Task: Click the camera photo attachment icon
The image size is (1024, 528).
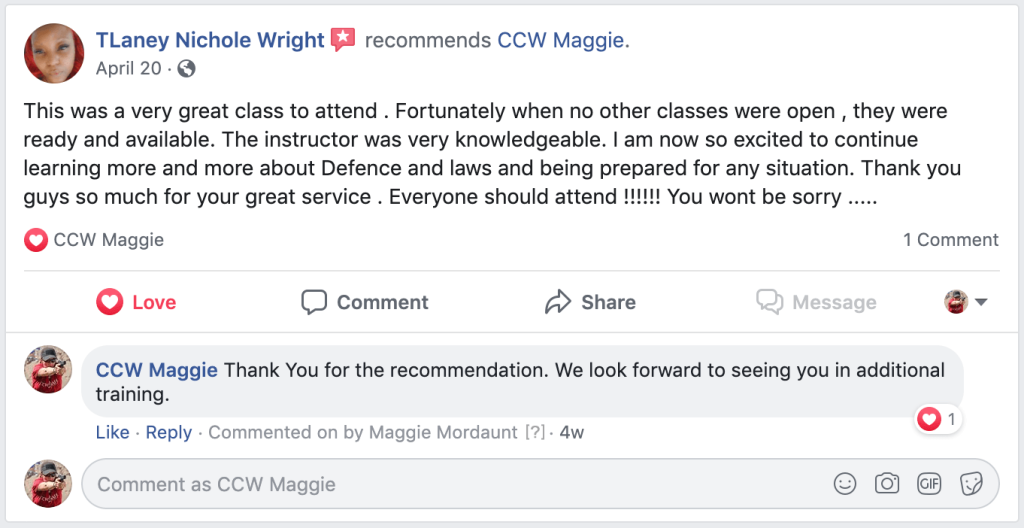Action: point(887,484)
